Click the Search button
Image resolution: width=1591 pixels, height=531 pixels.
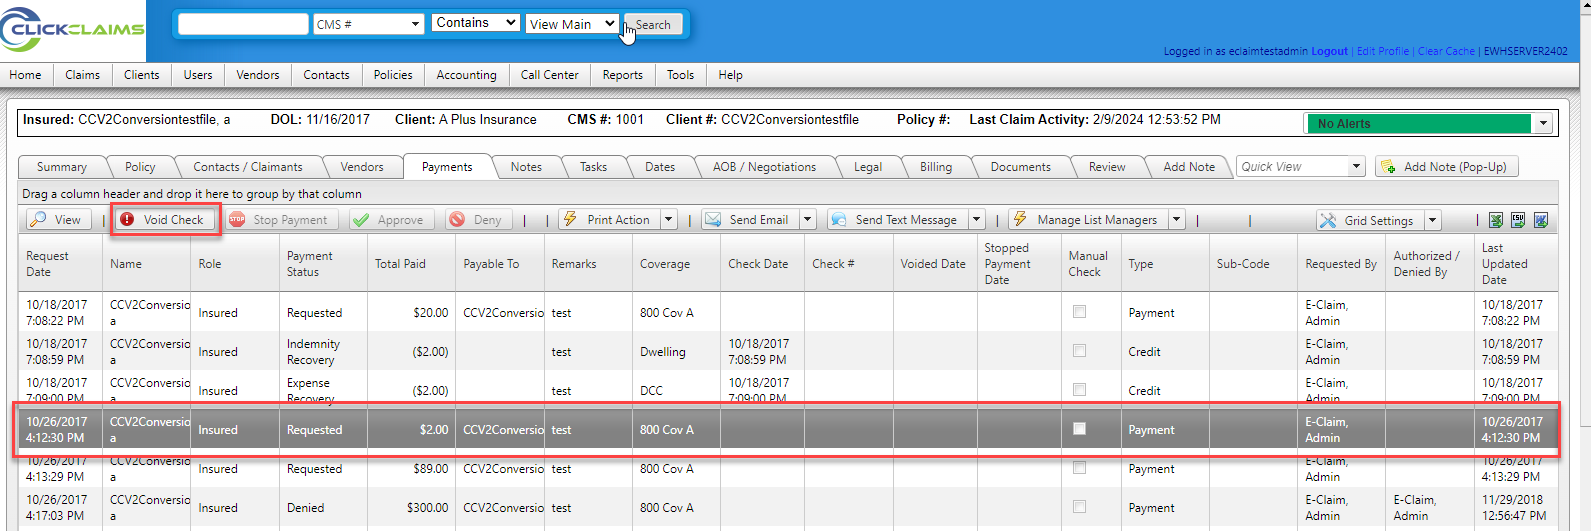pyautogui.click(x=653, y=25)
